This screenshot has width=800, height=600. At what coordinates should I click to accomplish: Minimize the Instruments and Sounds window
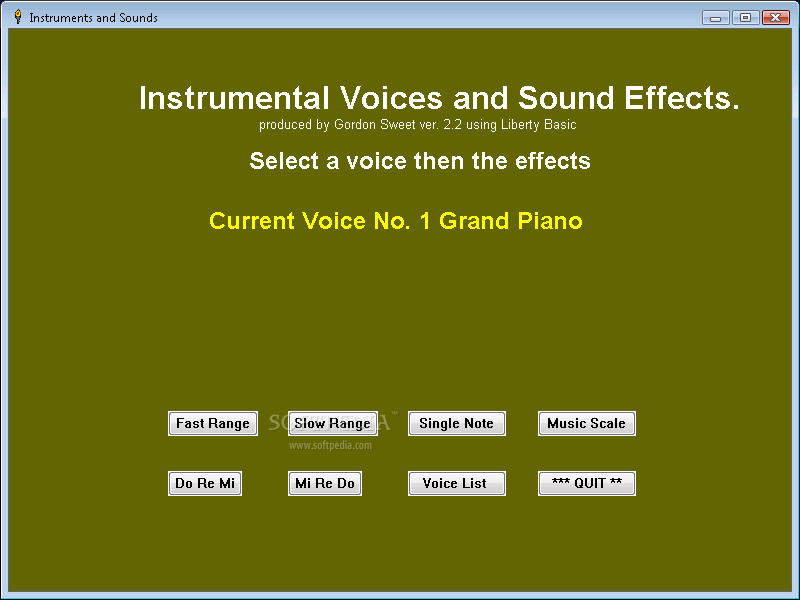point(715,17)
